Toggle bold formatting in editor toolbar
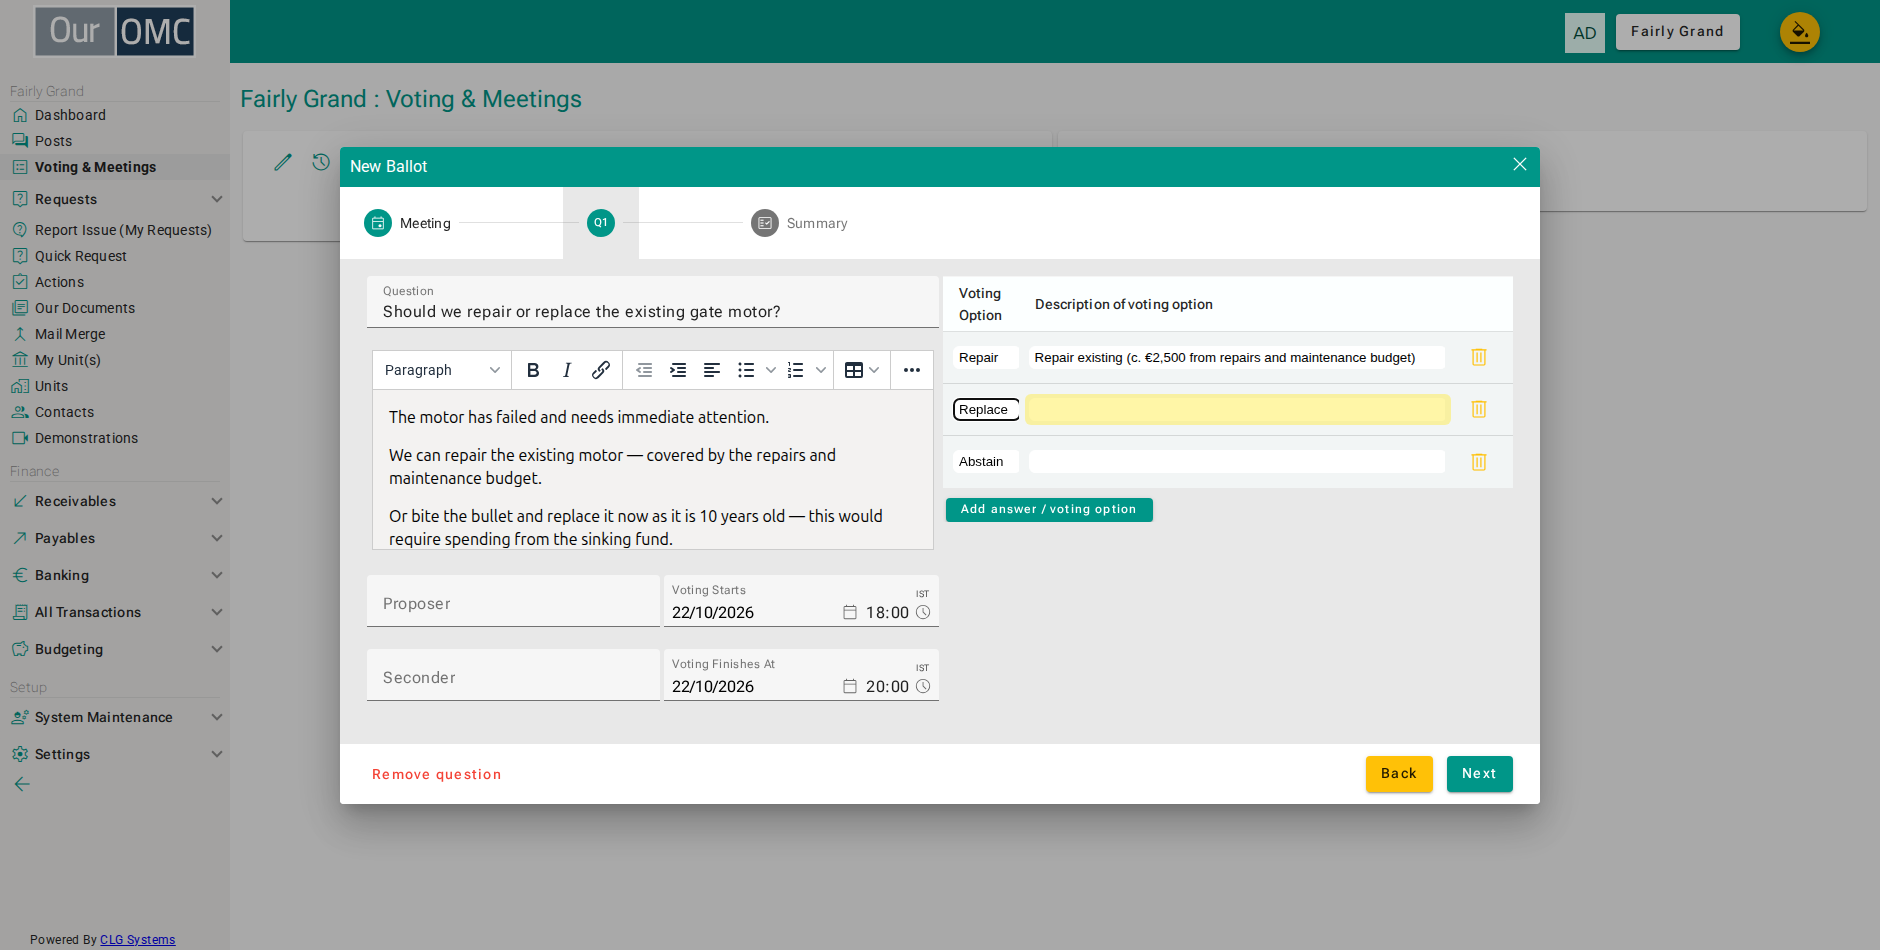The width and height of the screenshot is (1880, 950). [x=533, y=370]
